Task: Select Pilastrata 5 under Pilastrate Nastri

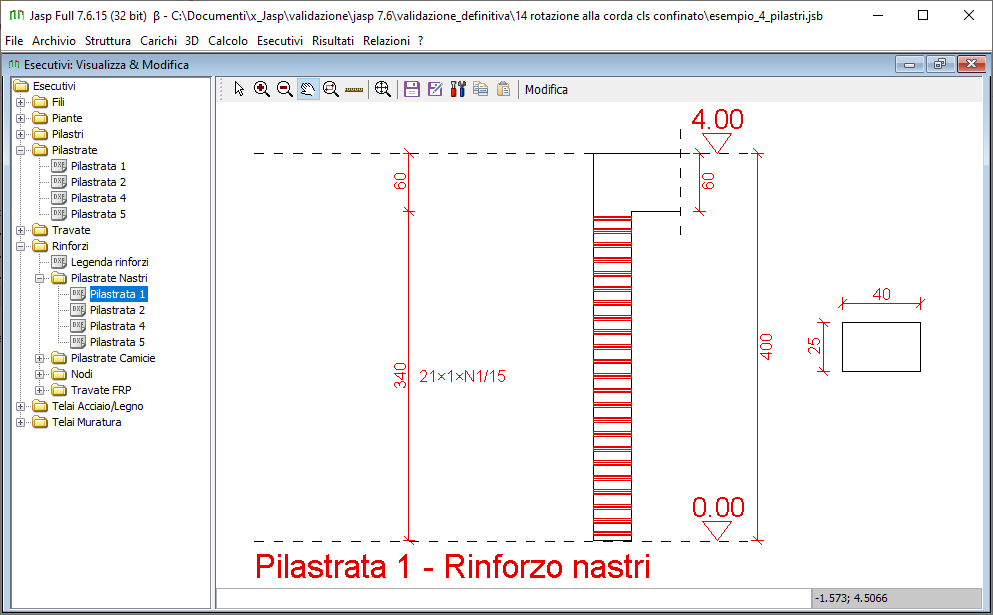Action: point(117,342)
